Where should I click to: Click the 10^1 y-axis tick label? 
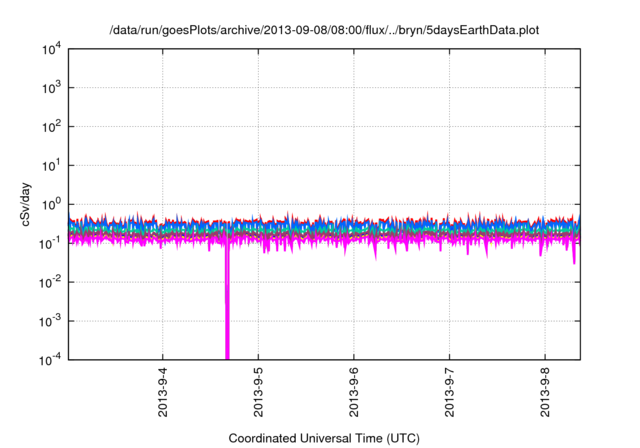click(52, 165)
